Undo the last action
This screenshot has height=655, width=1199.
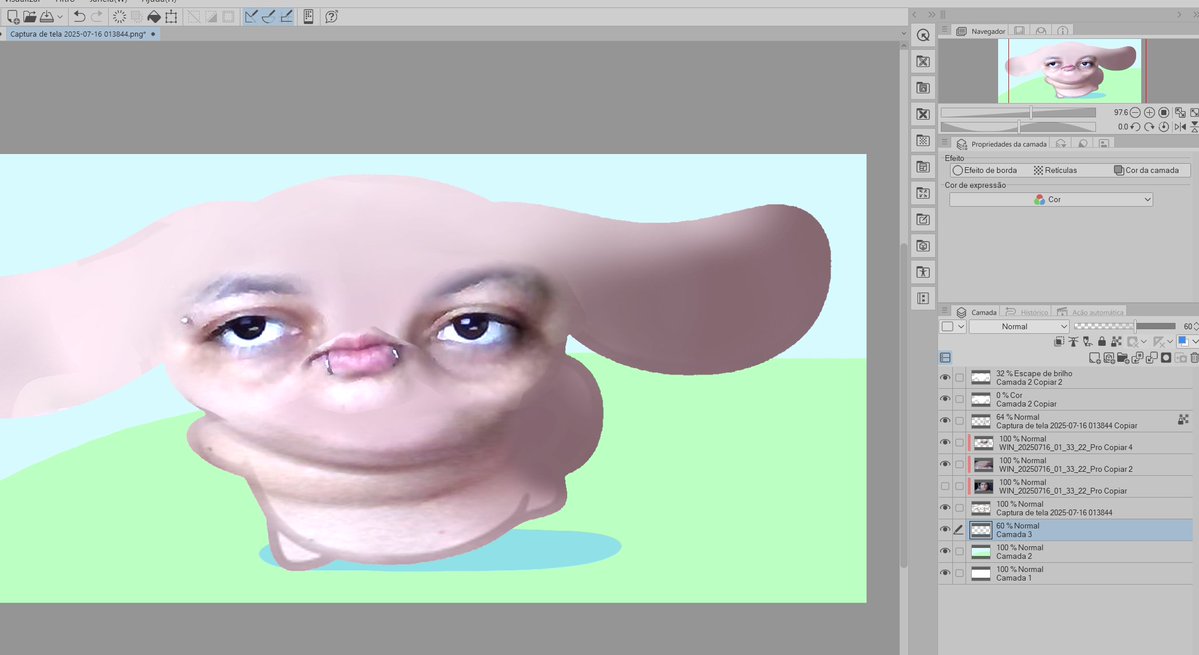[x=79, y=16]
